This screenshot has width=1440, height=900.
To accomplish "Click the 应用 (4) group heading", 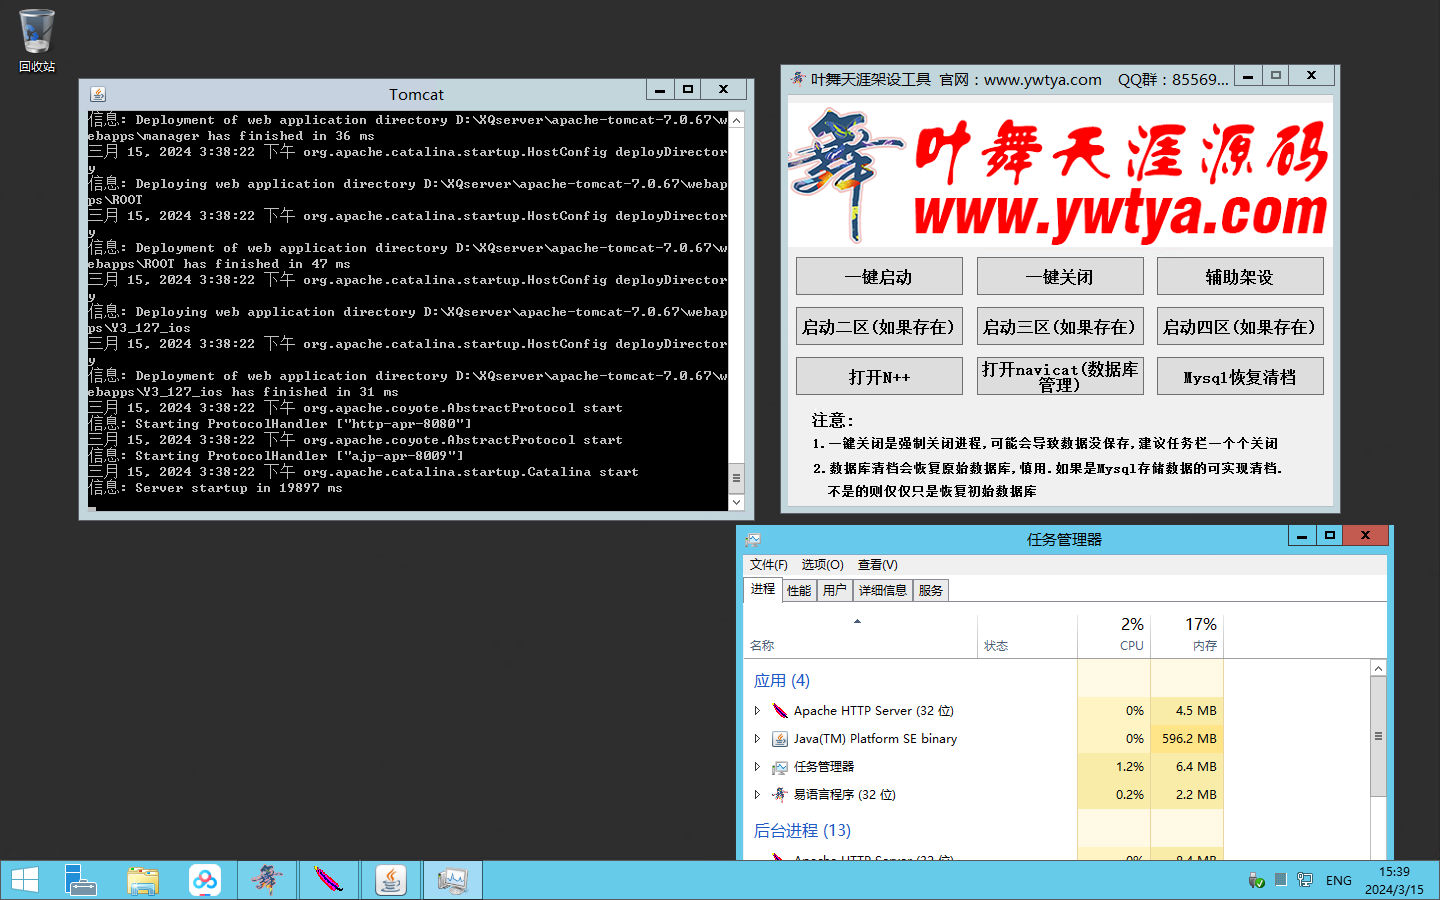I will point(781,681).
